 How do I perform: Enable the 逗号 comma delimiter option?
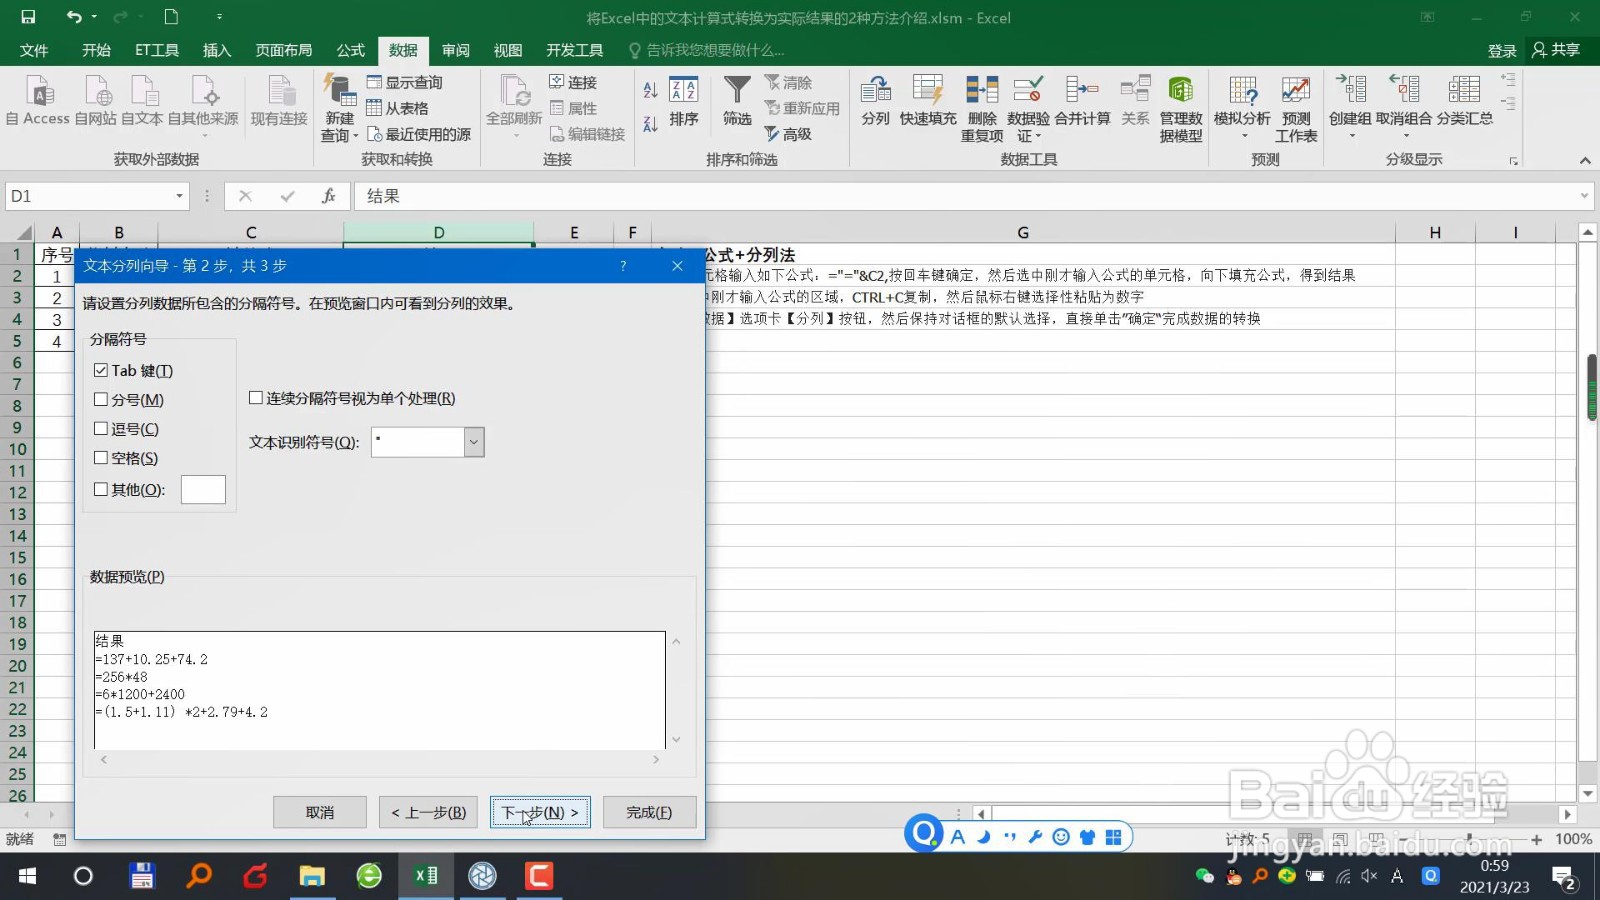click(101, 428)
